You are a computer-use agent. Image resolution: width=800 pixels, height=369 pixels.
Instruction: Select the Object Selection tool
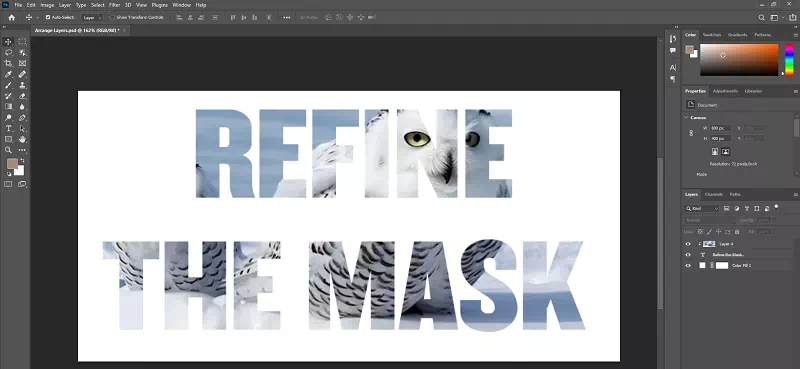(22, 53)
